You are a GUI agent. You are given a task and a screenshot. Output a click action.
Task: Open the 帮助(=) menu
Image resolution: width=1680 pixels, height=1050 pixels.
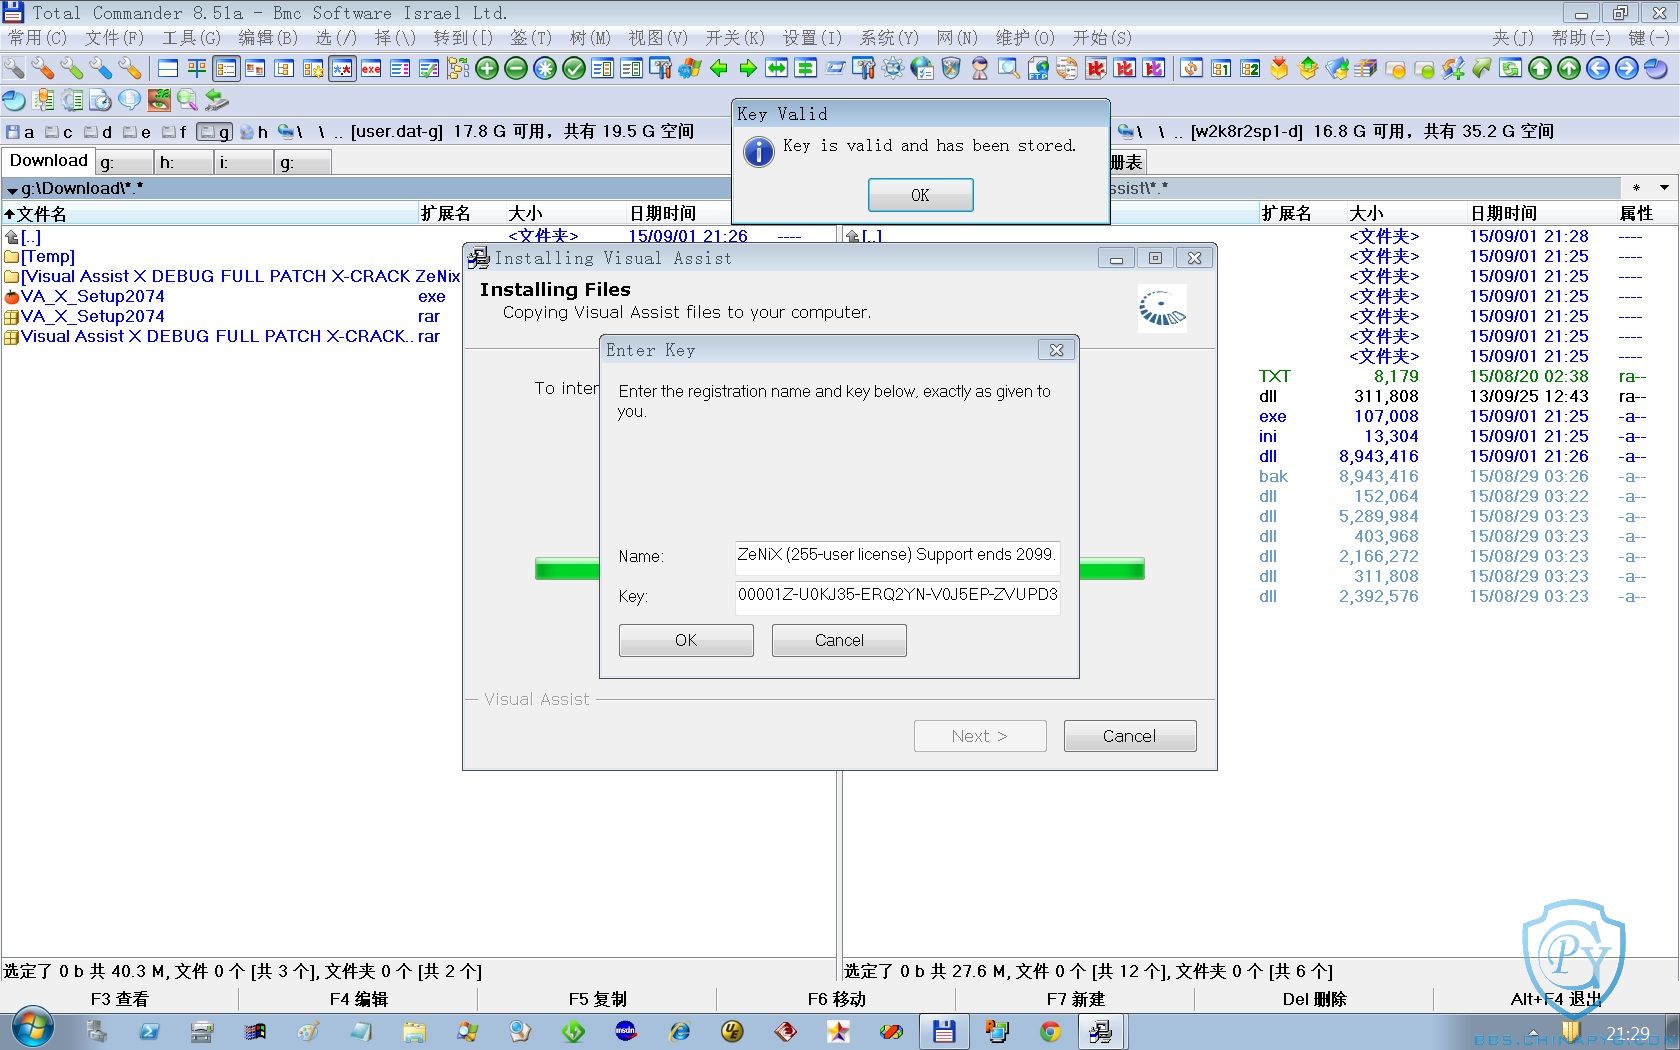coord(1581,38)
